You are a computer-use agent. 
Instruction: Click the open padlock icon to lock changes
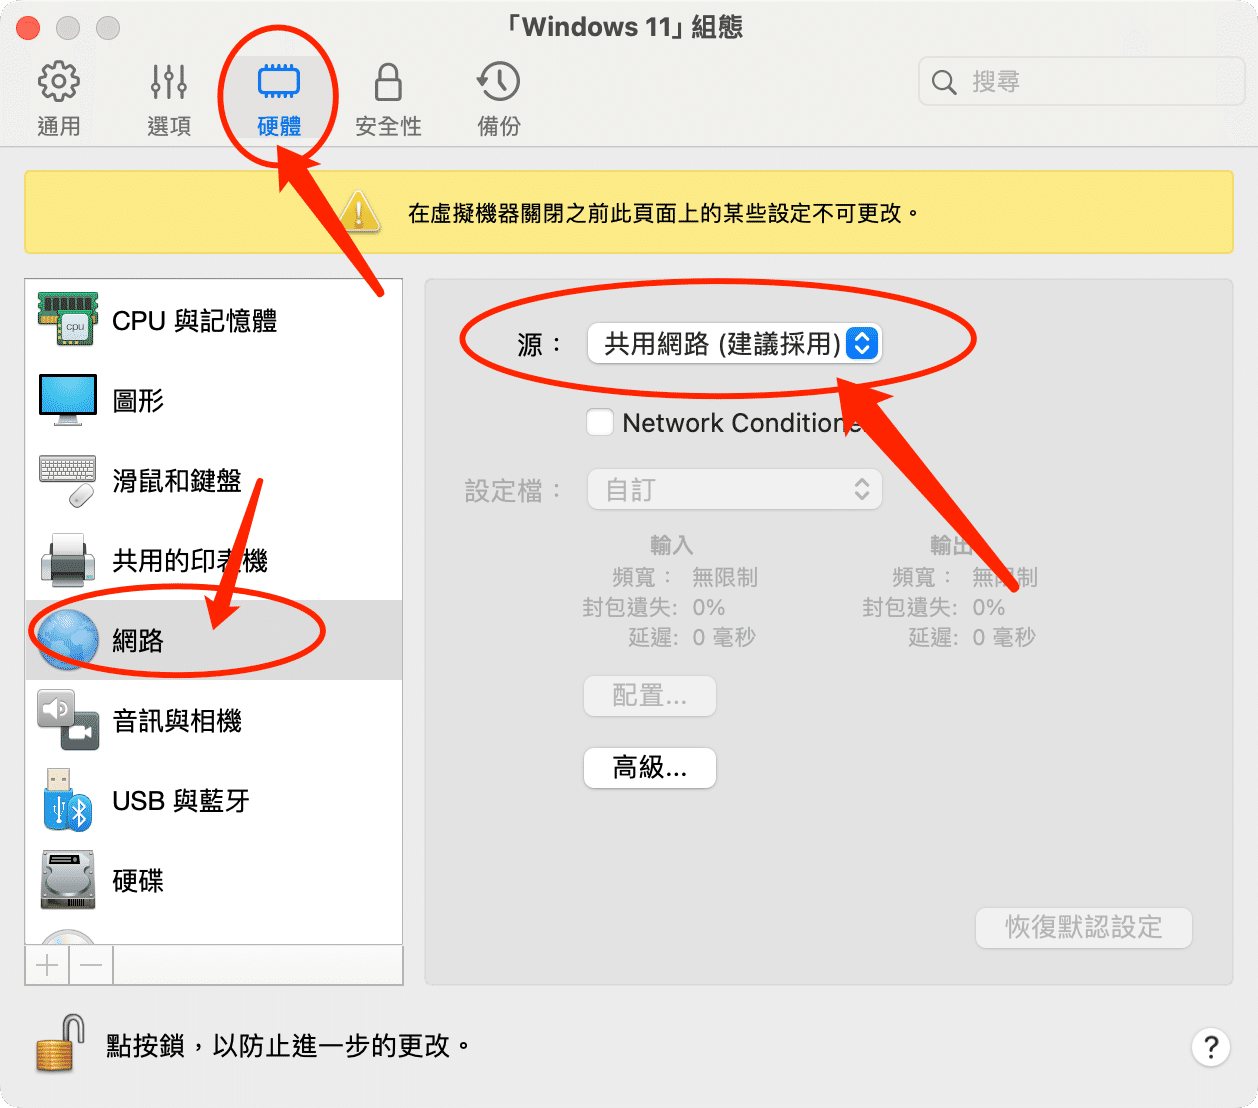[60, 1044]
